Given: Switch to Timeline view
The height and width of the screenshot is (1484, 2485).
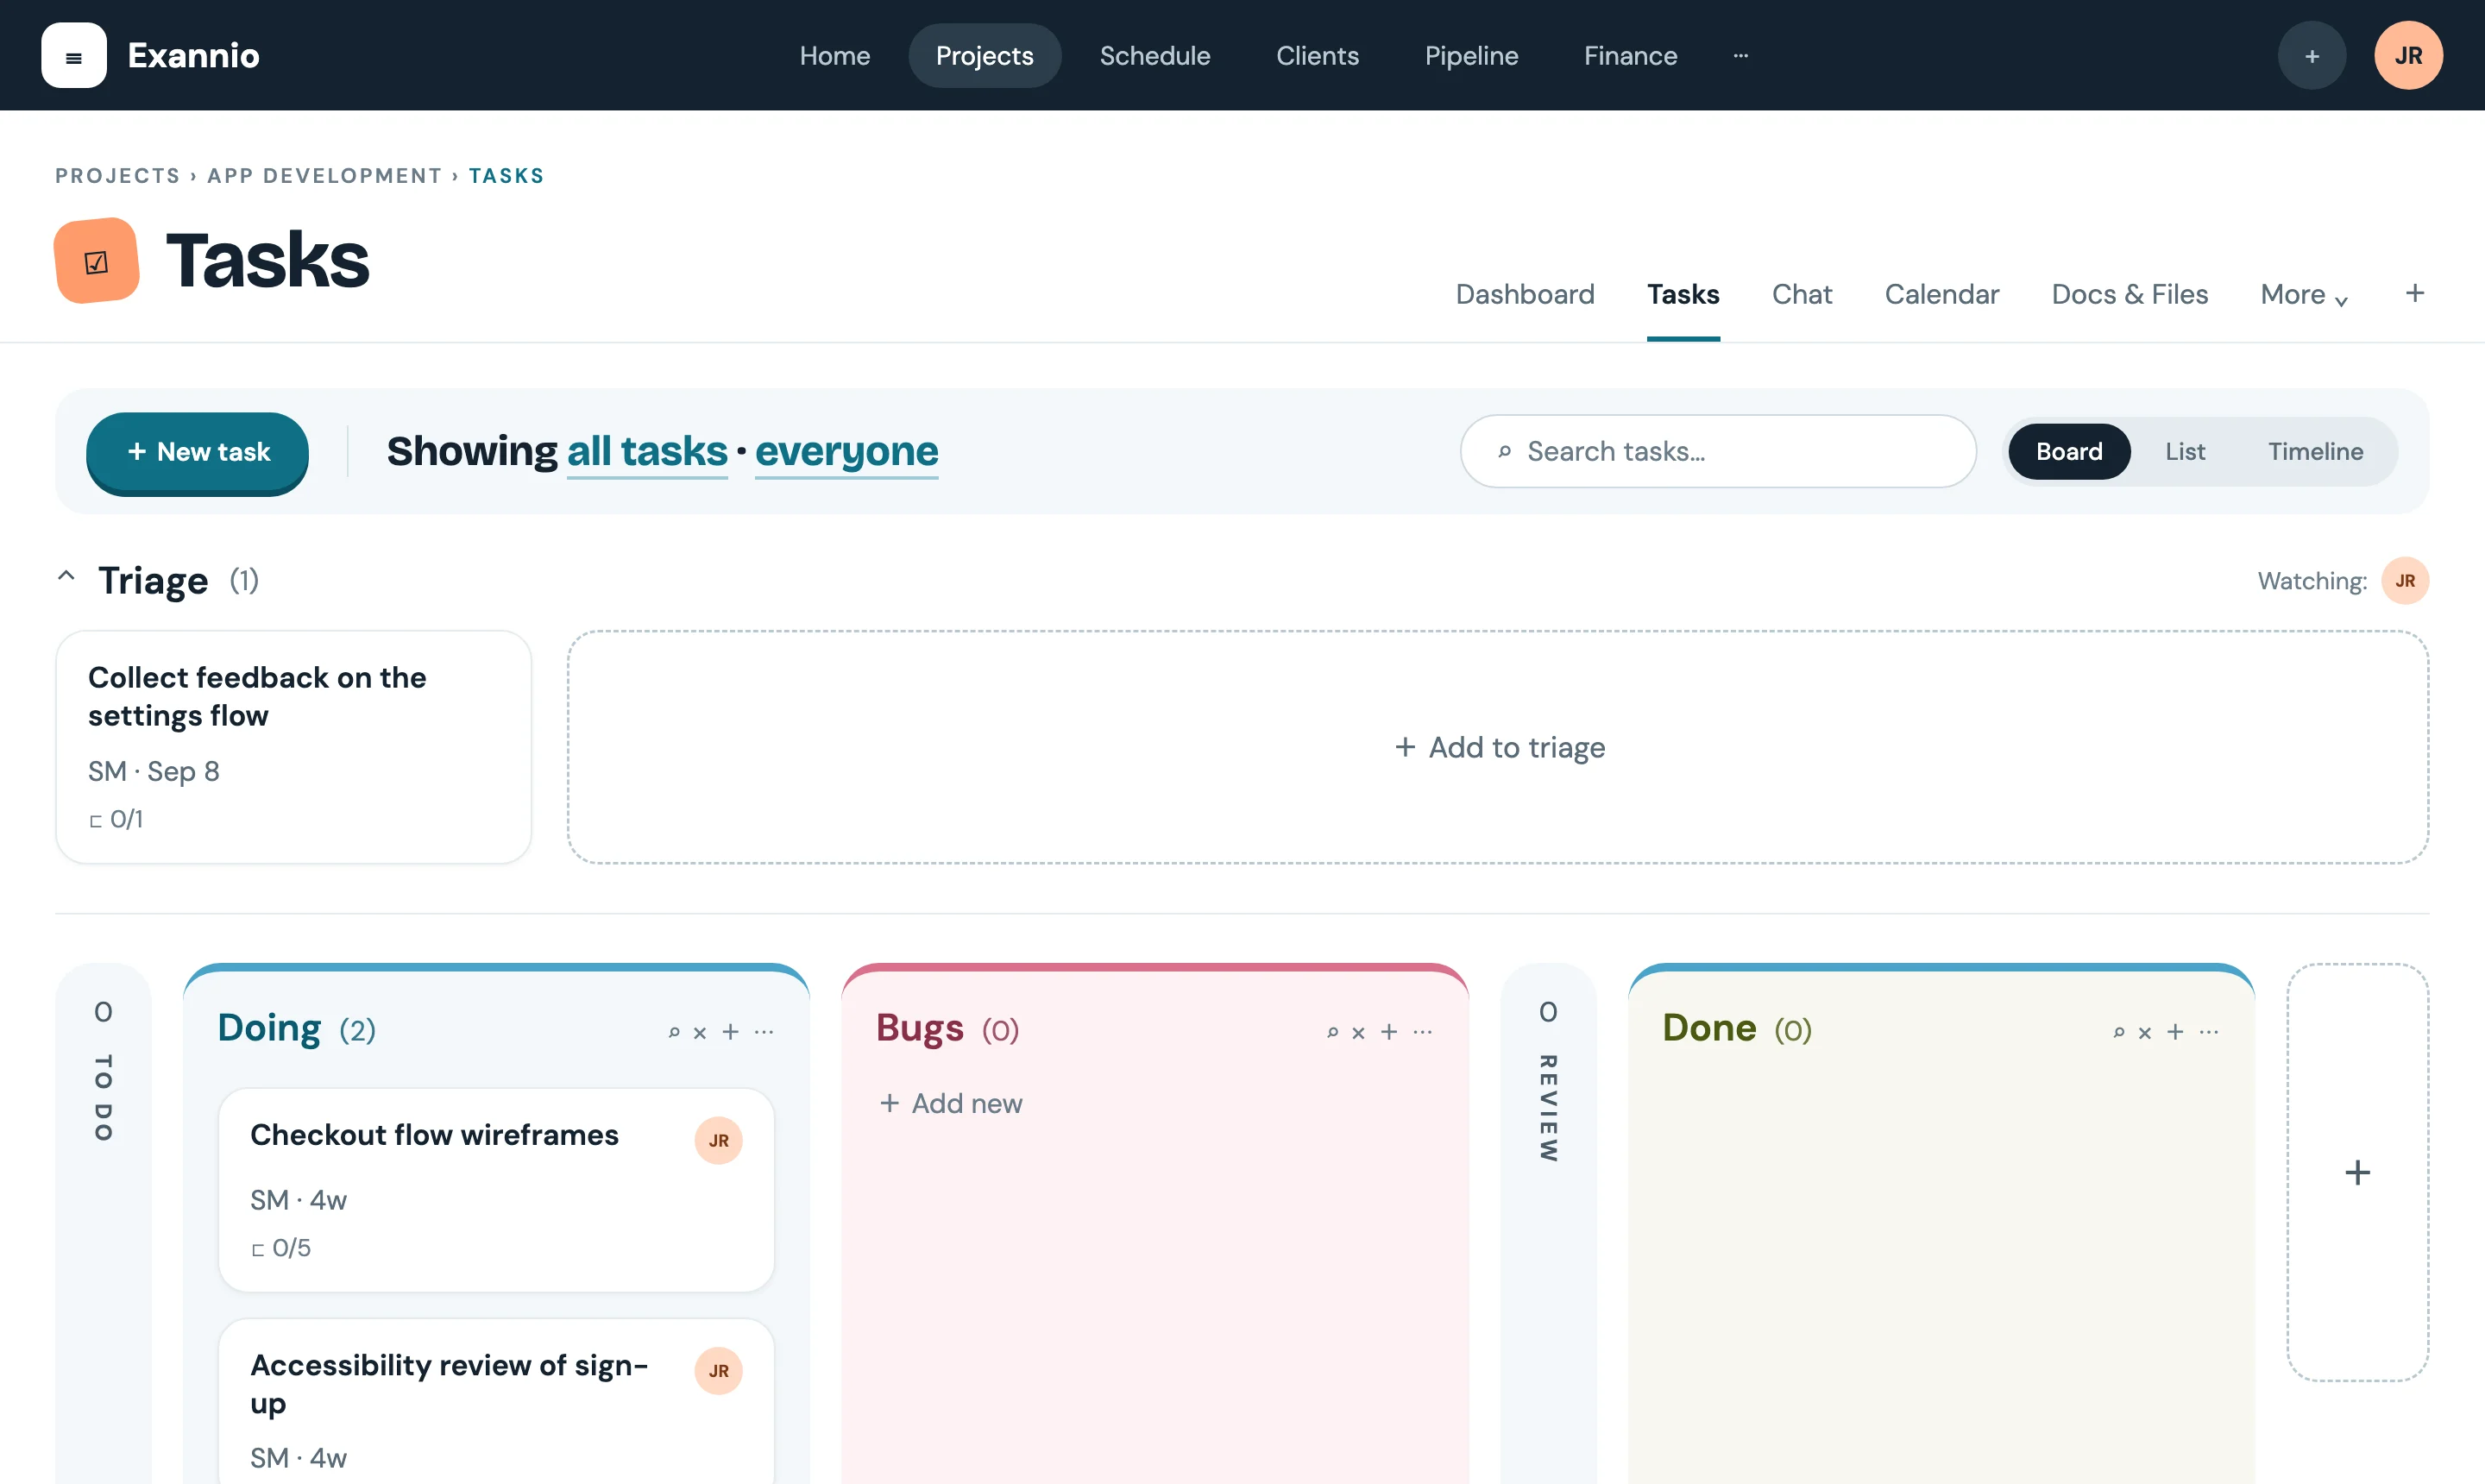Looking at the screenshot, I should tap(2315, 452).
